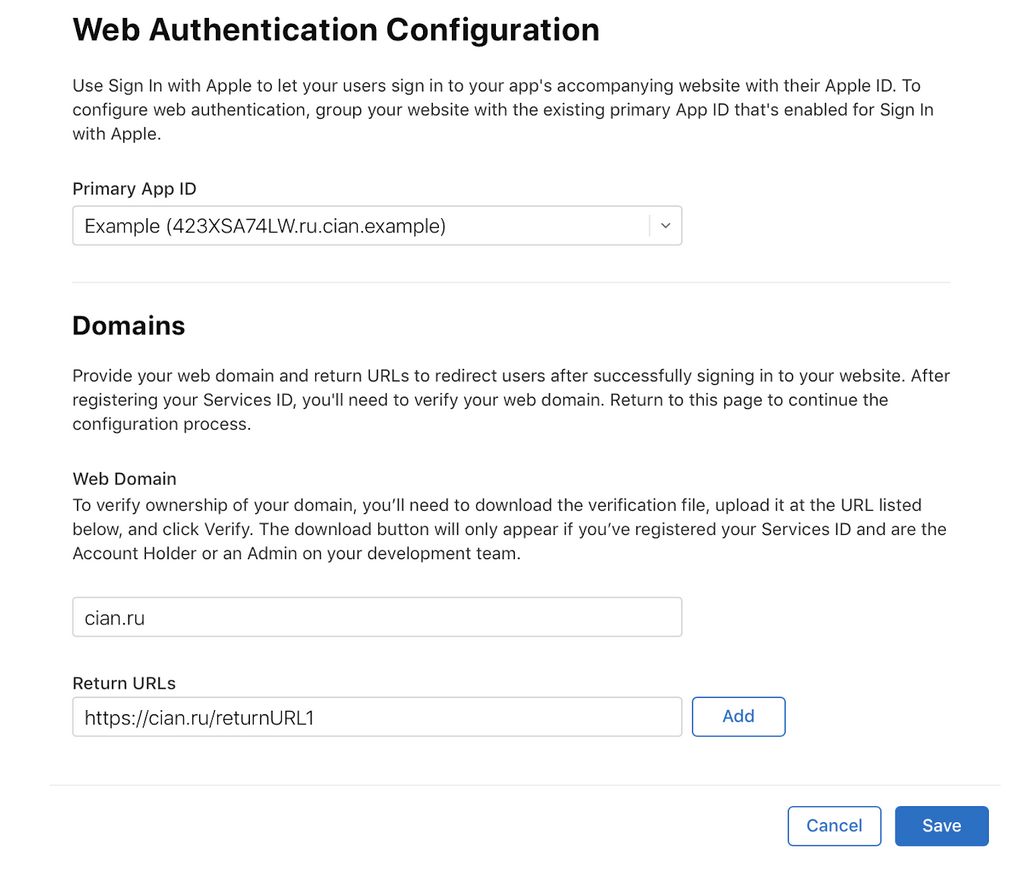Click the Example (423XSA74LW.ru.cian.example) selected value
This screenshot has width=1036, height=879.
(x=265, y=226)
